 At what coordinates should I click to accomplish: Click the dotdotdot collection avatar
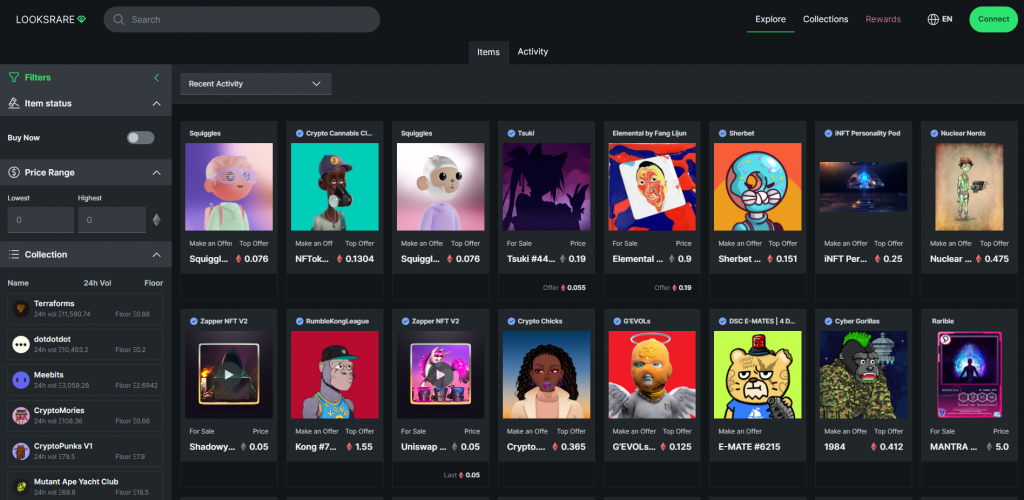point(21,344)
